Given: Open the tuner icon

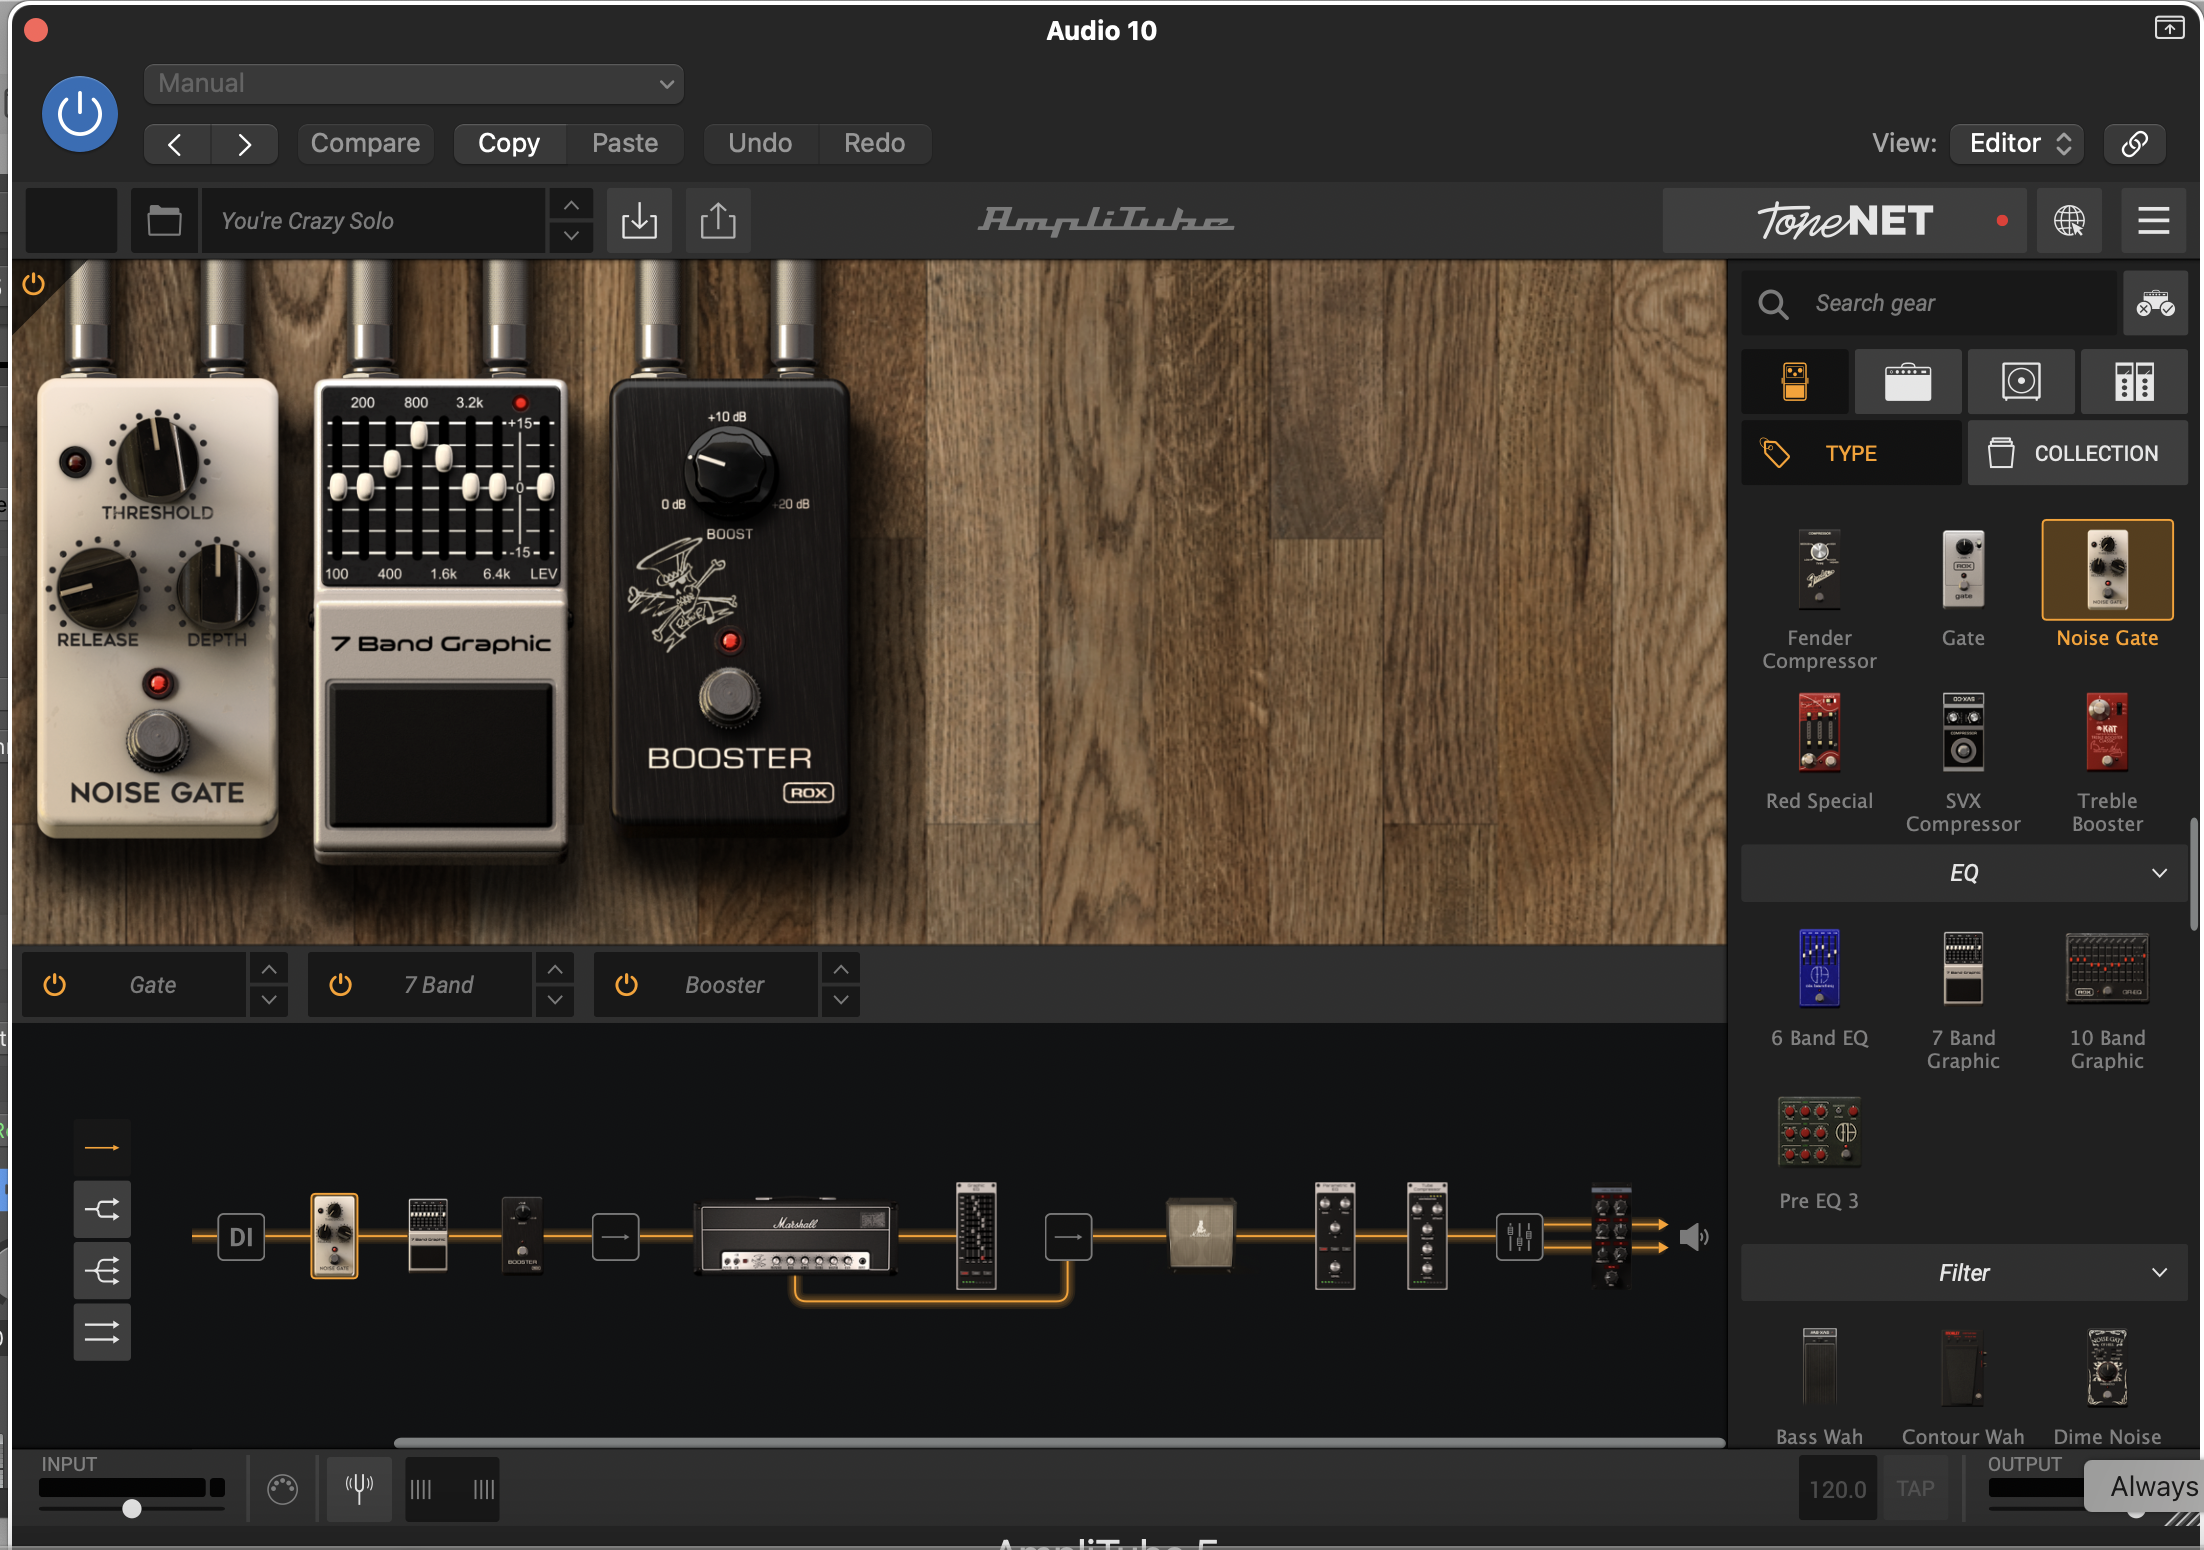Looking at the screenshot, I should point(359,1489).
